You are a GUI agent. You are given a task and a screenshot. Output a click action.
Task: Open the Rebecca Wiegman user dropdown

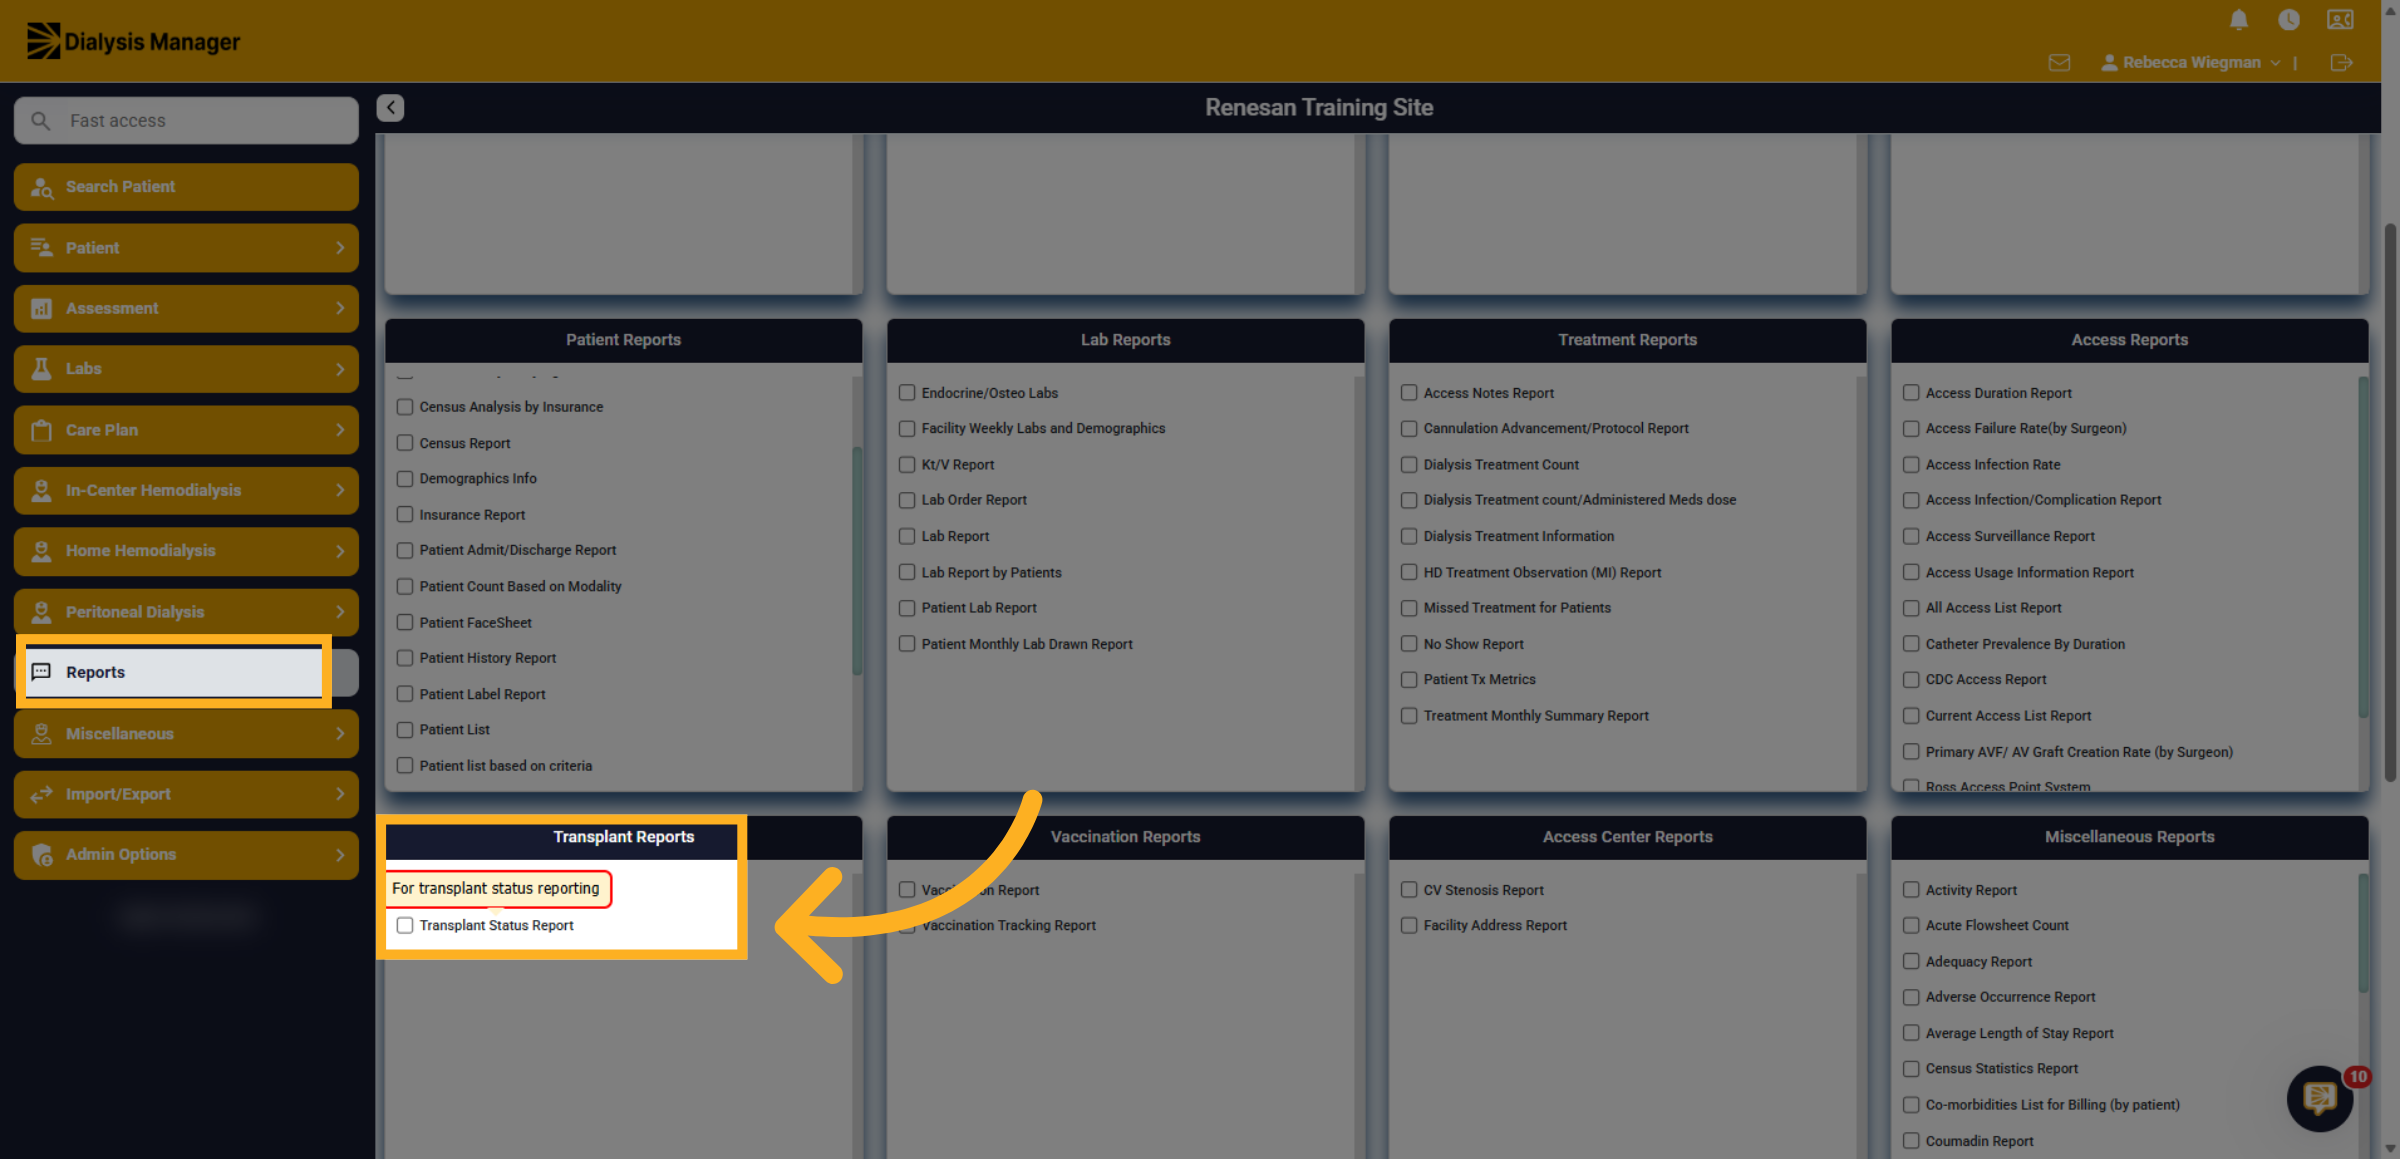tap(2190, 62)
